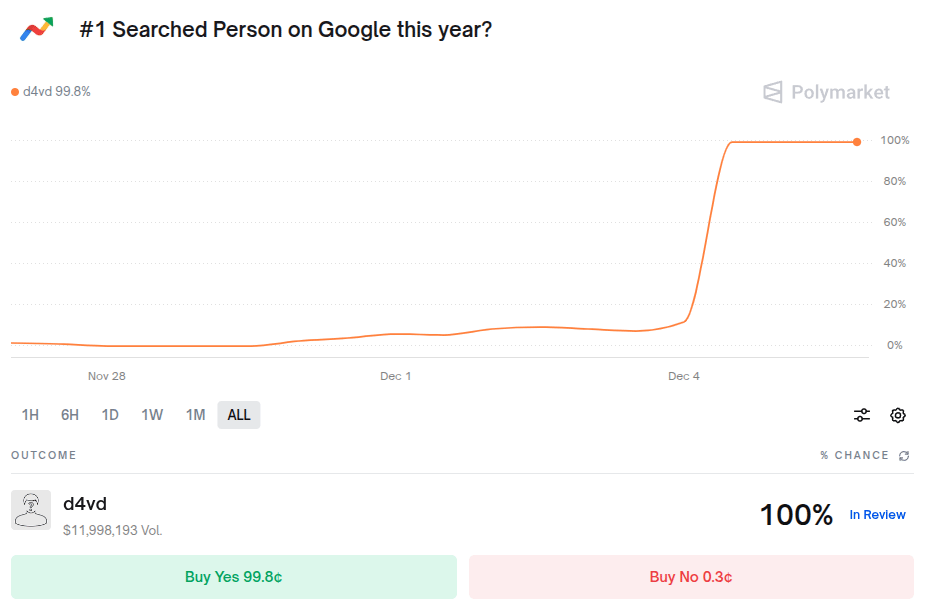Image resolution: width=930 pixels, height=610 pixels.
Task: Click the market title heading
Action: pyautogui.click(x=285, y=29)
